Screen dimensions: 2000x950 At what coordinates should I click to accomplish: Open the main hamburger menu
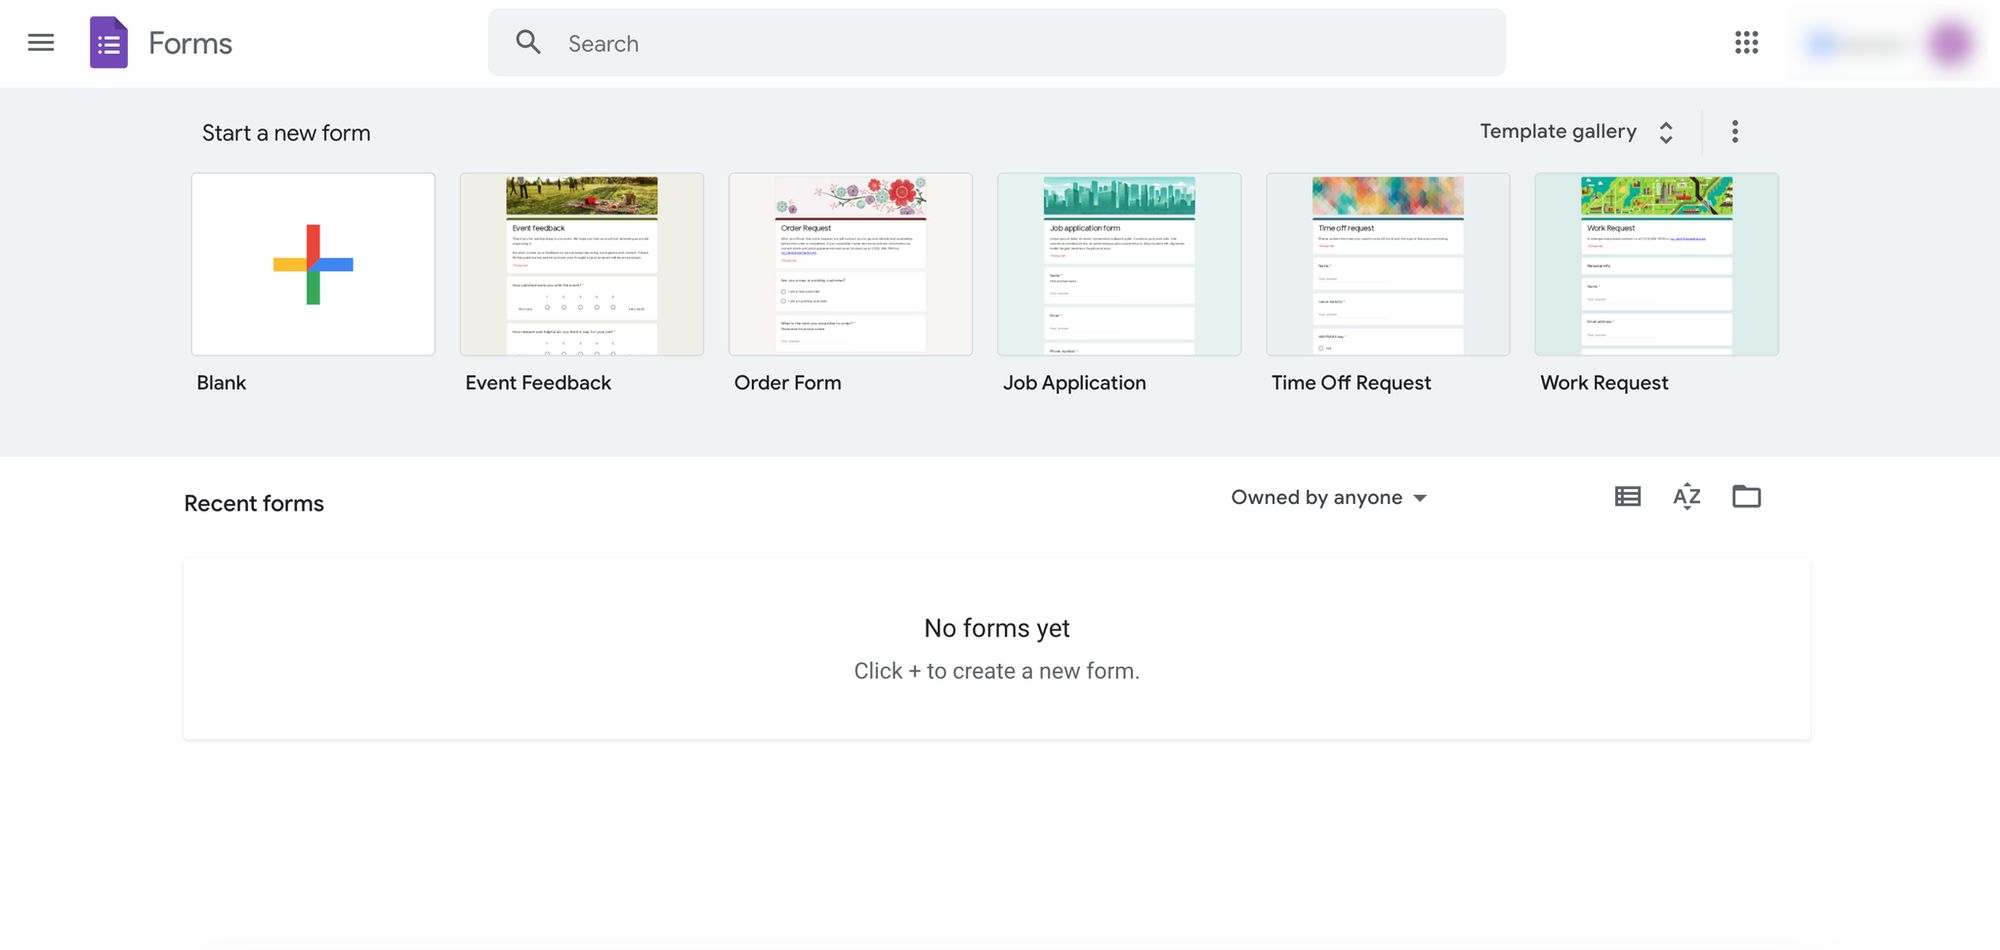click(x=41, y=43)
